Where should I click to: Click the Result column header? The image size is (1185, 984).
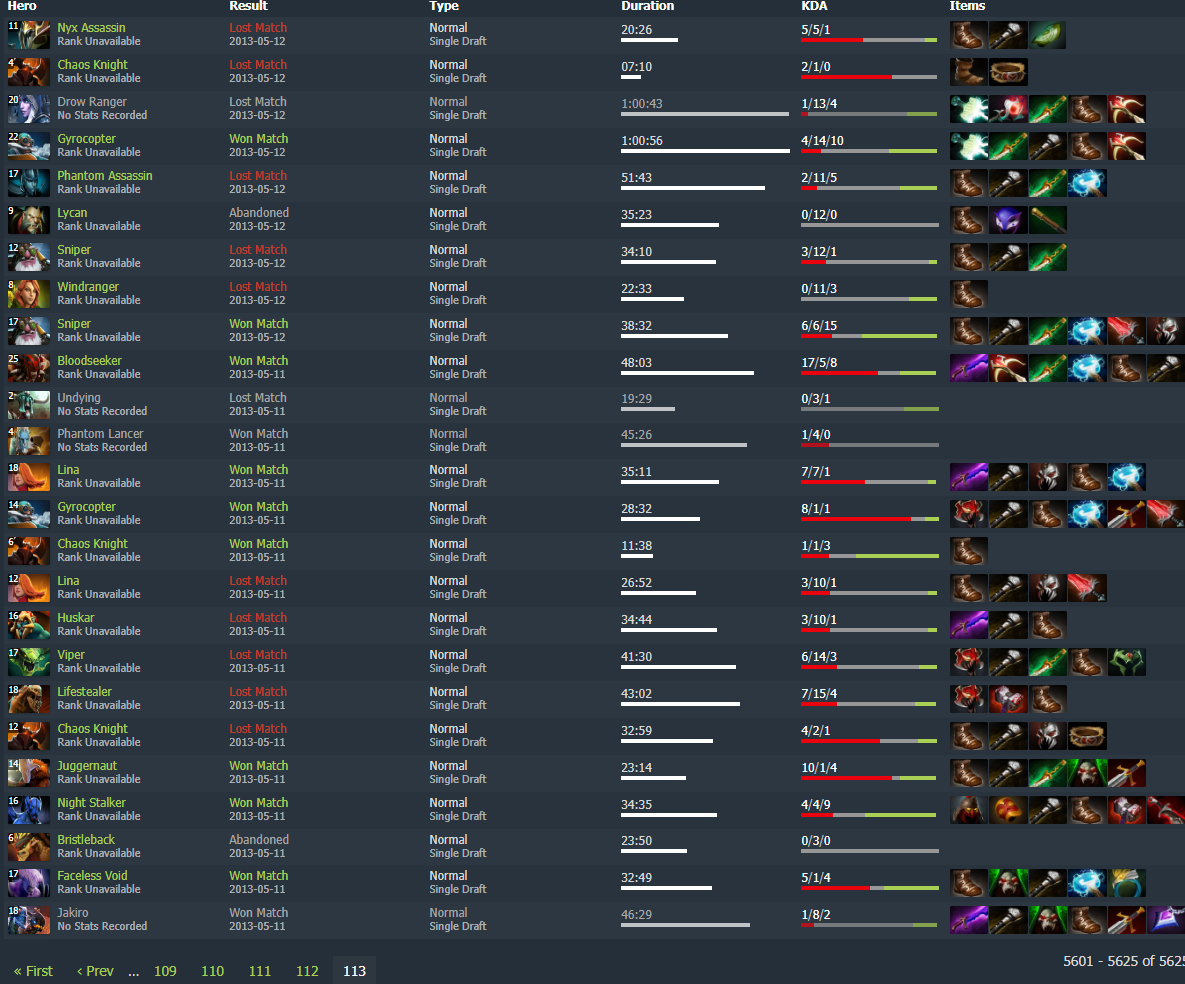tap(249, 6)
